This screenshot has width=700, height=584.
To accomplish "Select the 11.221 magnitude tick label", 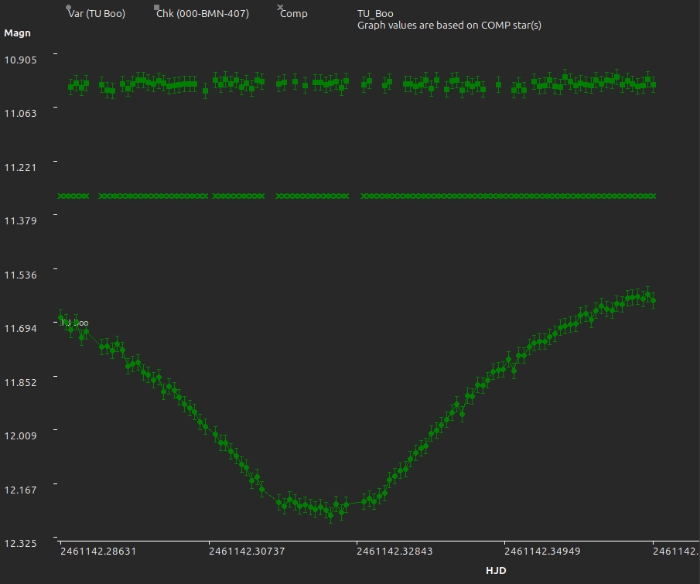I will point(20,167).
